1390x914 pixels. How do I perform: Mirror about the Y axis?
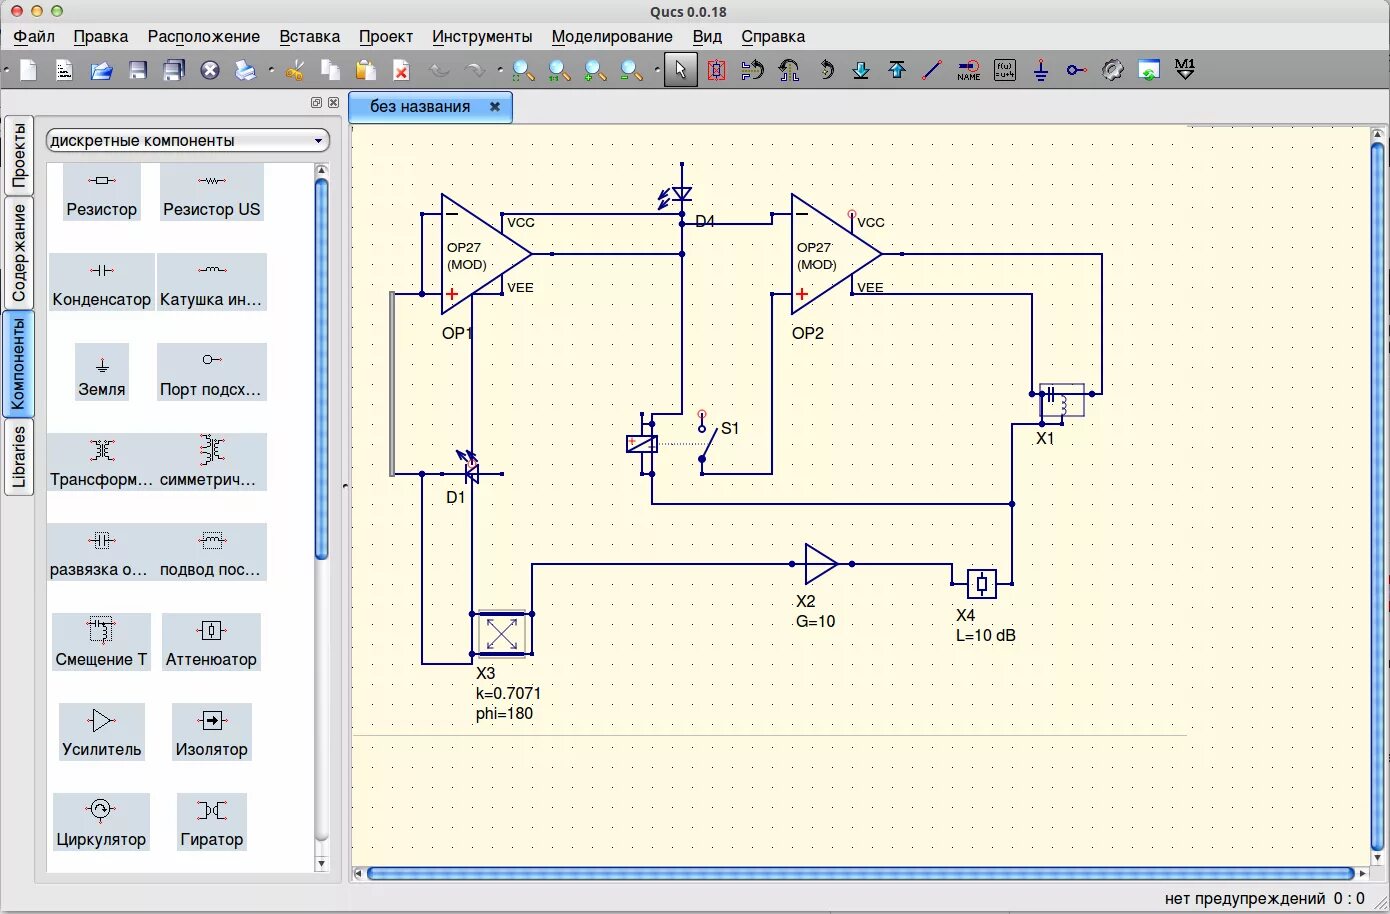coord(789,70)
